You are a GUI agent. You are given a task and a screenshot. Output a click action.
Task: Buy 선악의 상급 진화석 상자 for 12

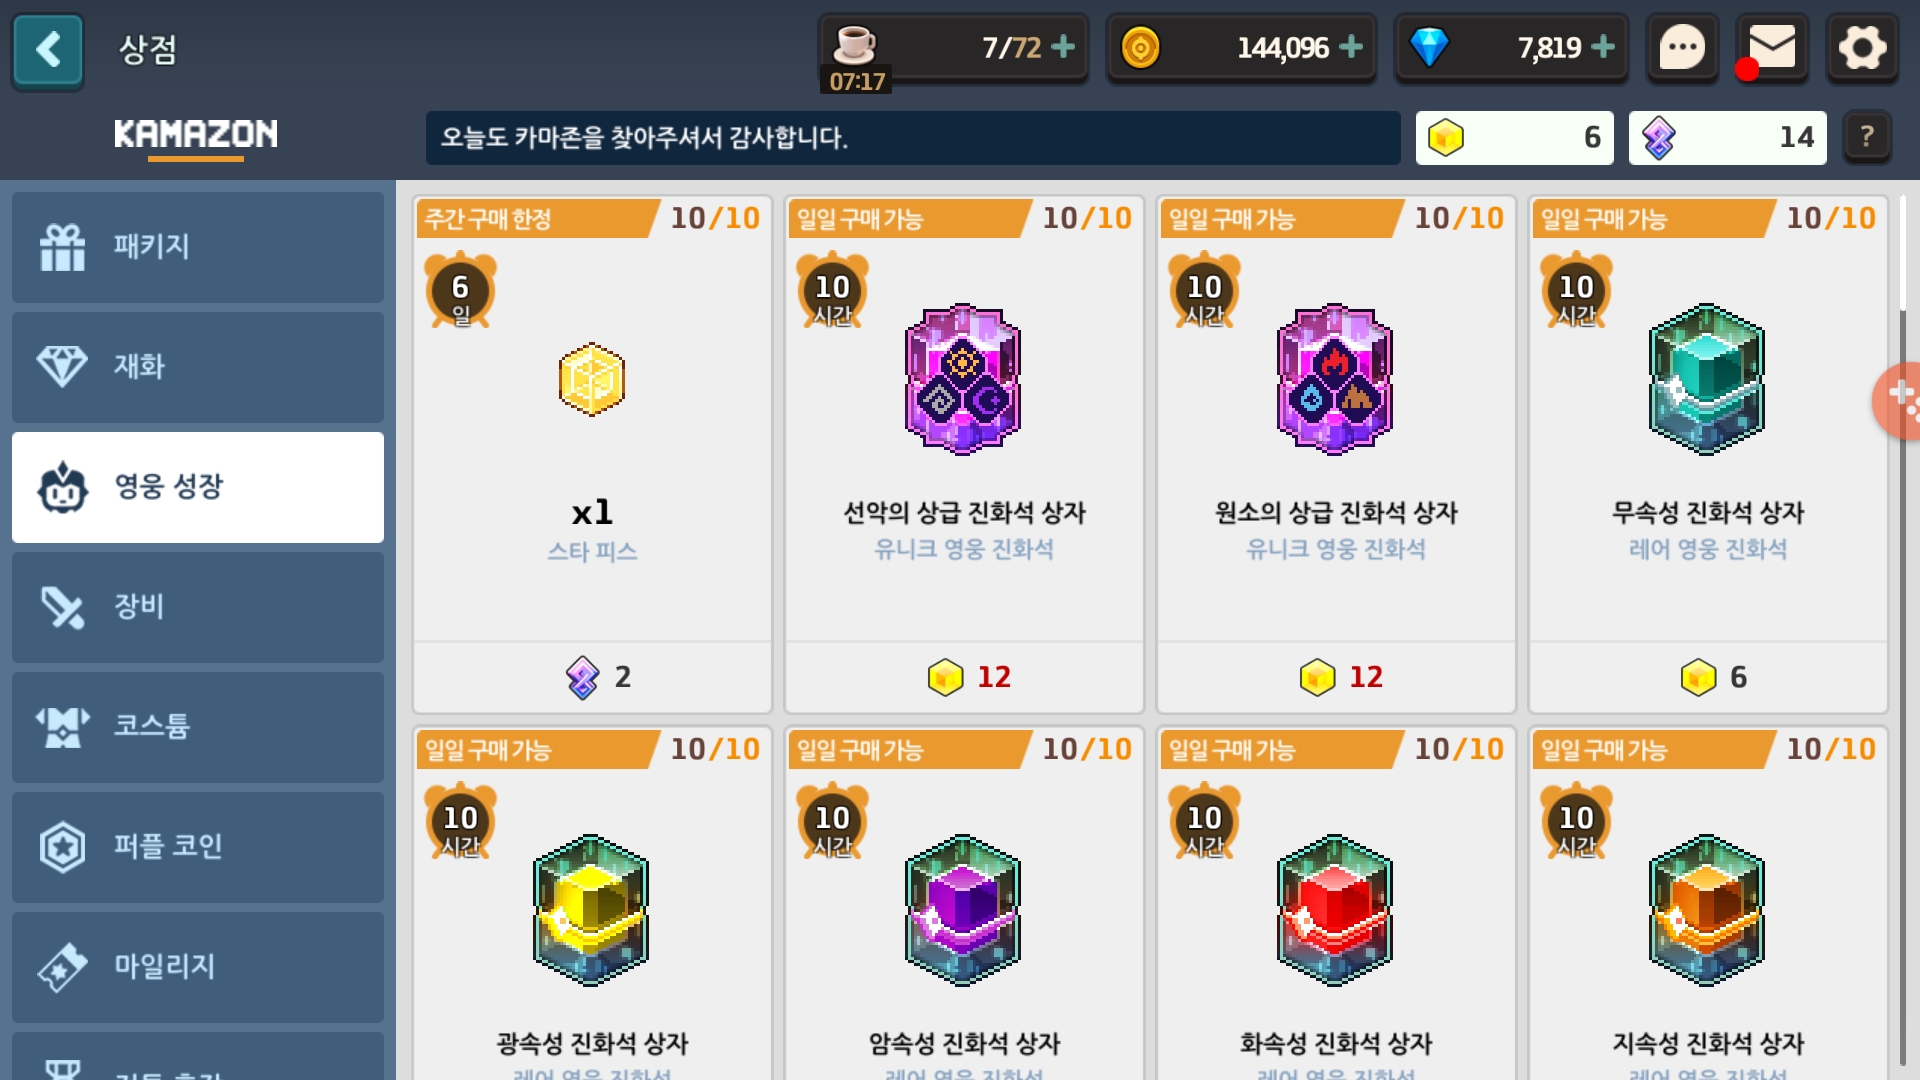point(964,677)
